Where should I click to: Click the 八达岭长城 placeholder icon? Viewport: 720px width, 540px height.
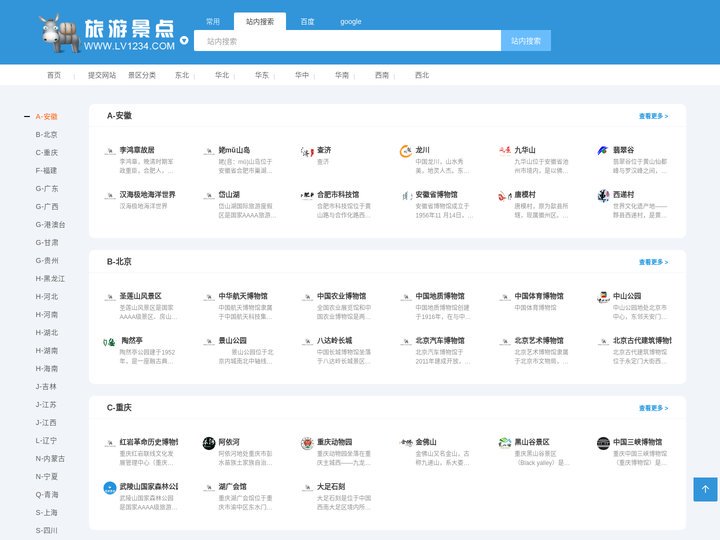pyautogui.click(x=307, y=341)
